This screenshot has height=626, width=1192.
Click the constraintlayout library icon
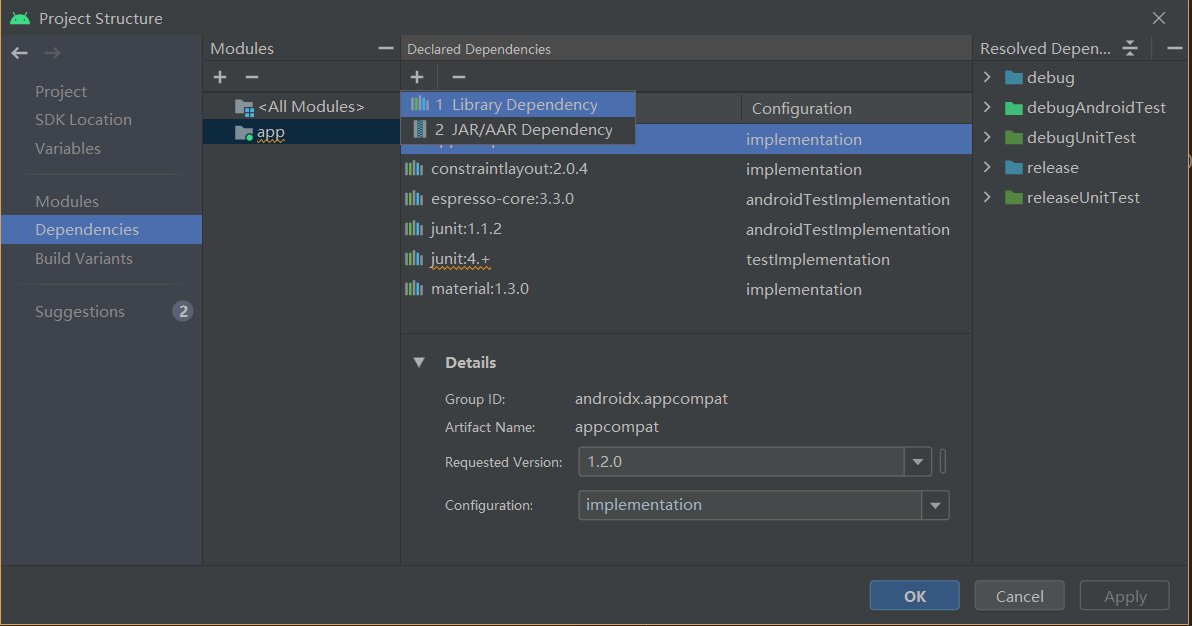(414, 169)
